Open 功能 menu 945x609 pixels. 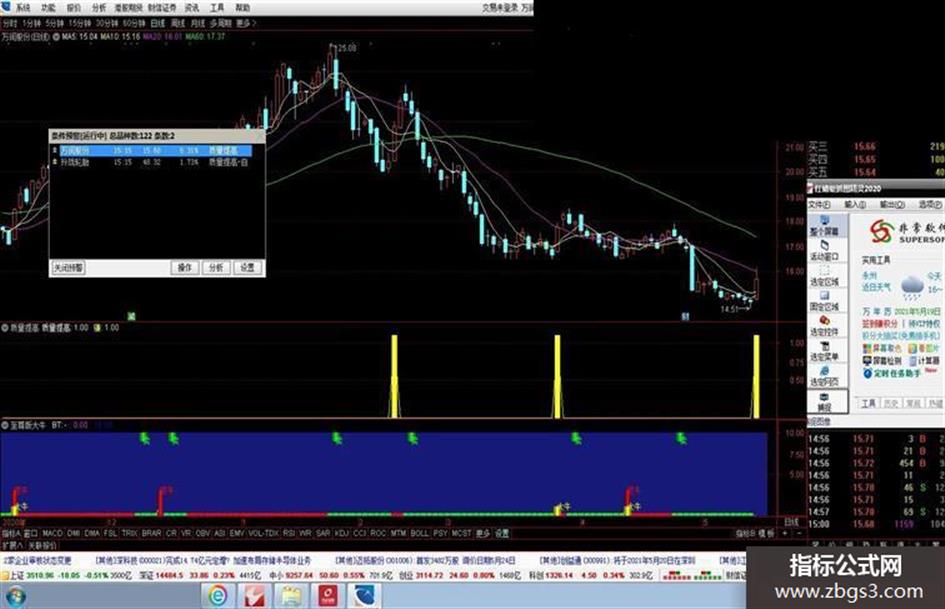click(48, 8)
